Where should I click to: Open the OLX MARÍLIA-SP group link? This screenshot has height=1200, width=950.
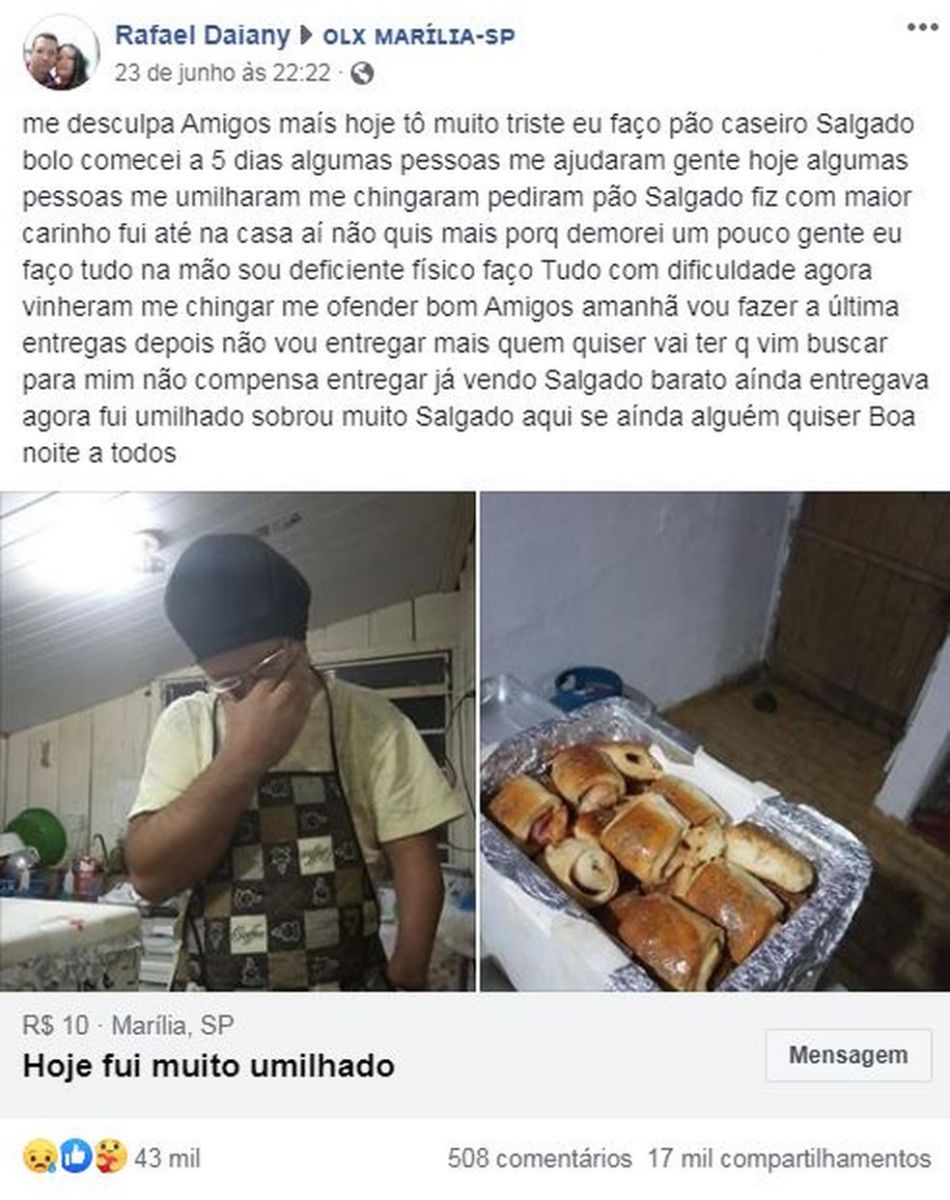(418, 37)
